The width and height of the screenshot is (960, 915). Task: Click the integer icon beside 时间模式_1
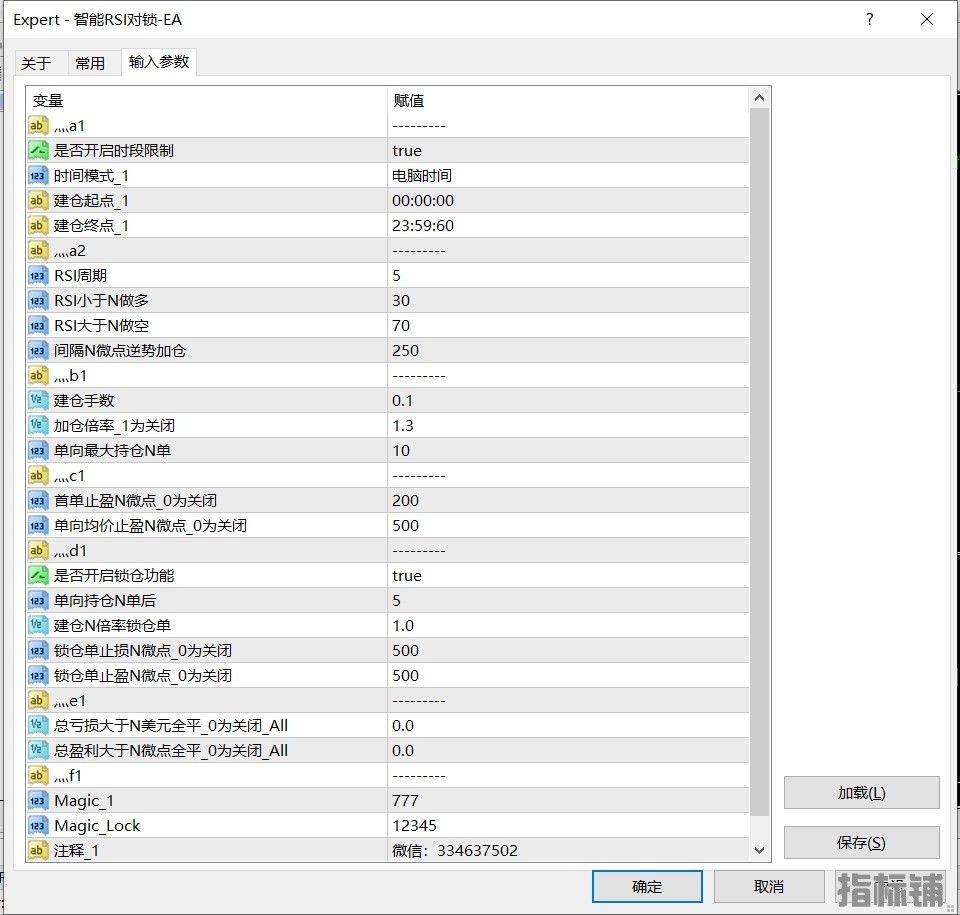click(38, 176)
